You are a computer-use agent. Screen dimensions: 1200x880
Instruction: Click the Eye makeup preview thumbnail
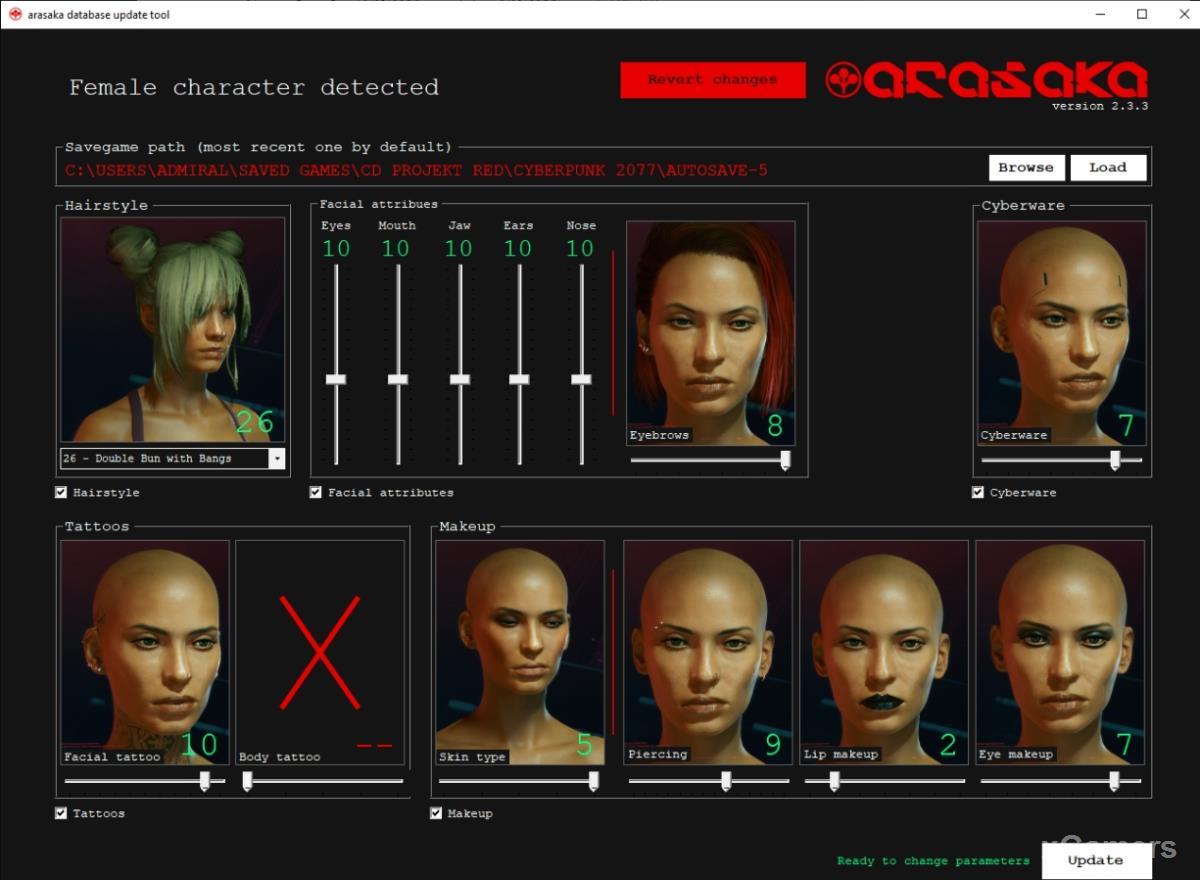click(x=1060, y=653)
